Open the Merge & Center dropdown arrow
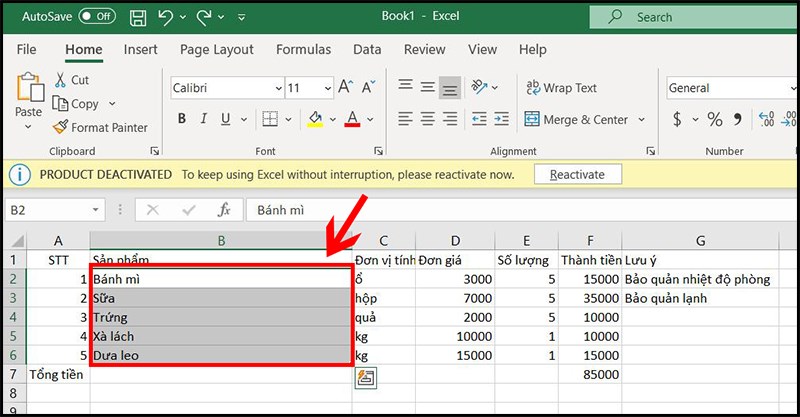This screenshot has height=417, width=800. coord(641,119)
